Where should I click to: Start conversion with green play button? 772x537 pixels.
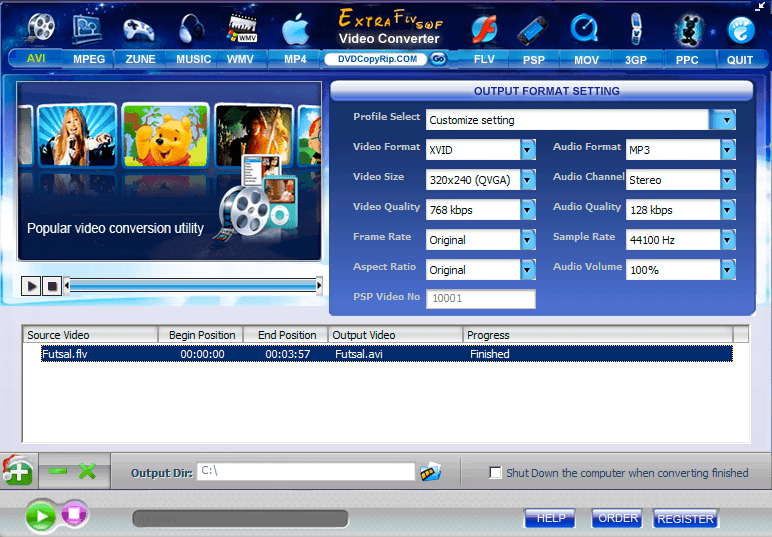(41, 516)
